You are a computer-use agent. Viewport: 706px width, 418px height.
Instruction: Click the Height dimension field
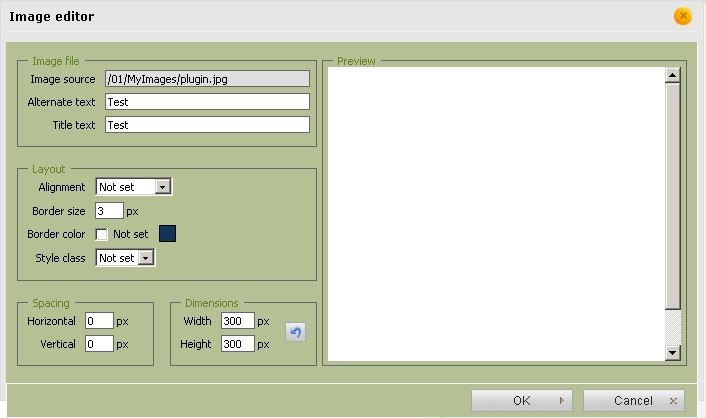pos(236,344)
